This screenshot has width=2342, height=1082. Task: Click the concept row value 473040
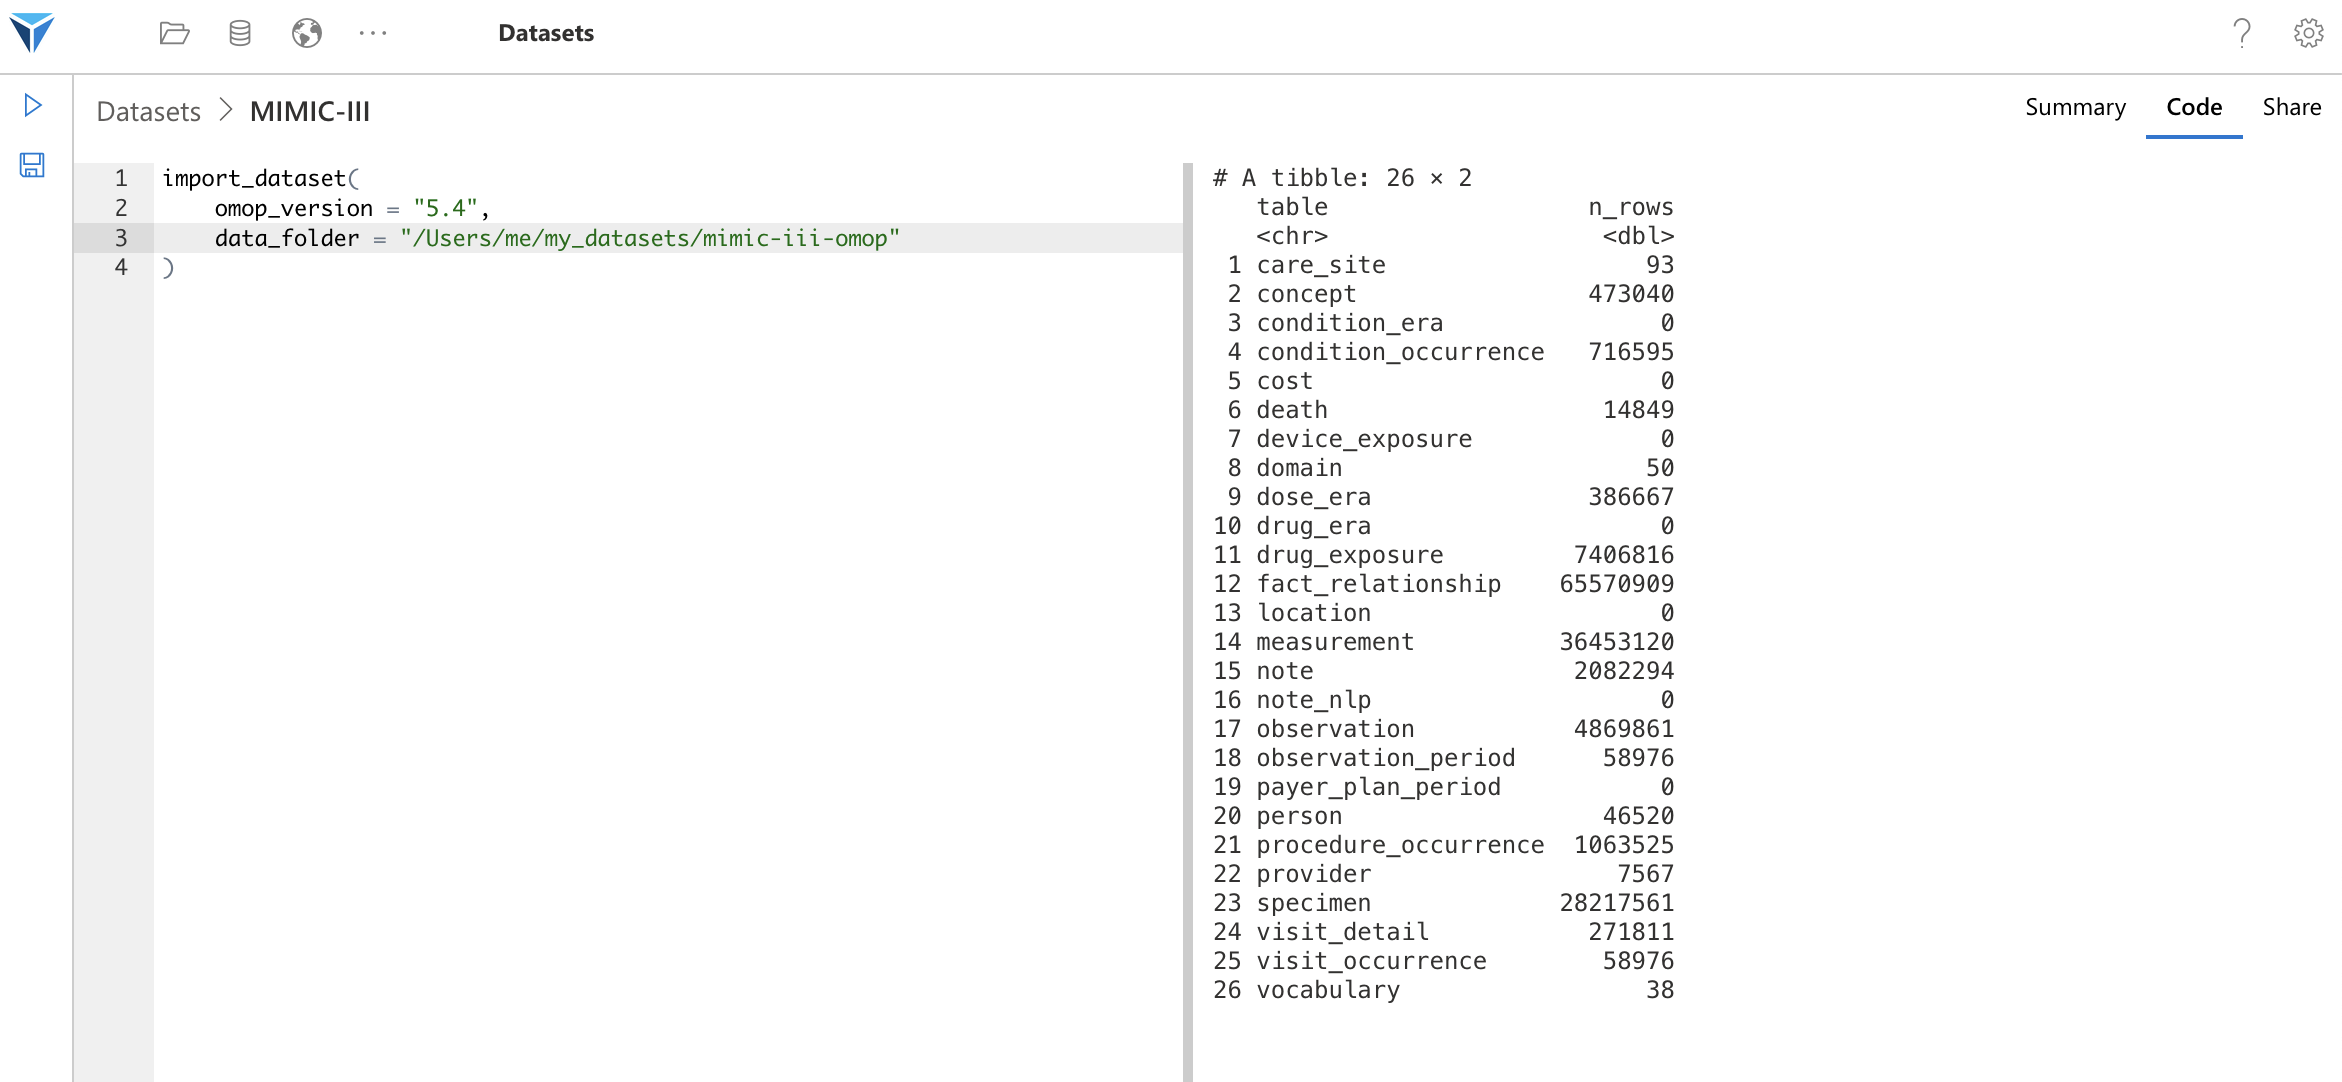pyautogui.click(x=1631, y=294)
